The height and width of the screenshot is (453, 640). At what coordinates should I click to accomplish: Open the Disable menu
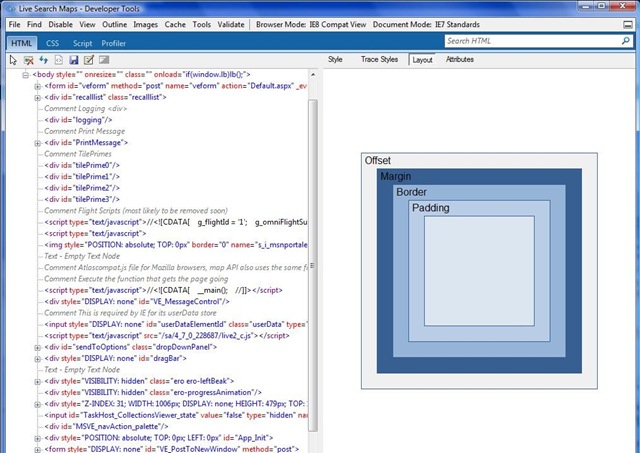coord(60,24)
